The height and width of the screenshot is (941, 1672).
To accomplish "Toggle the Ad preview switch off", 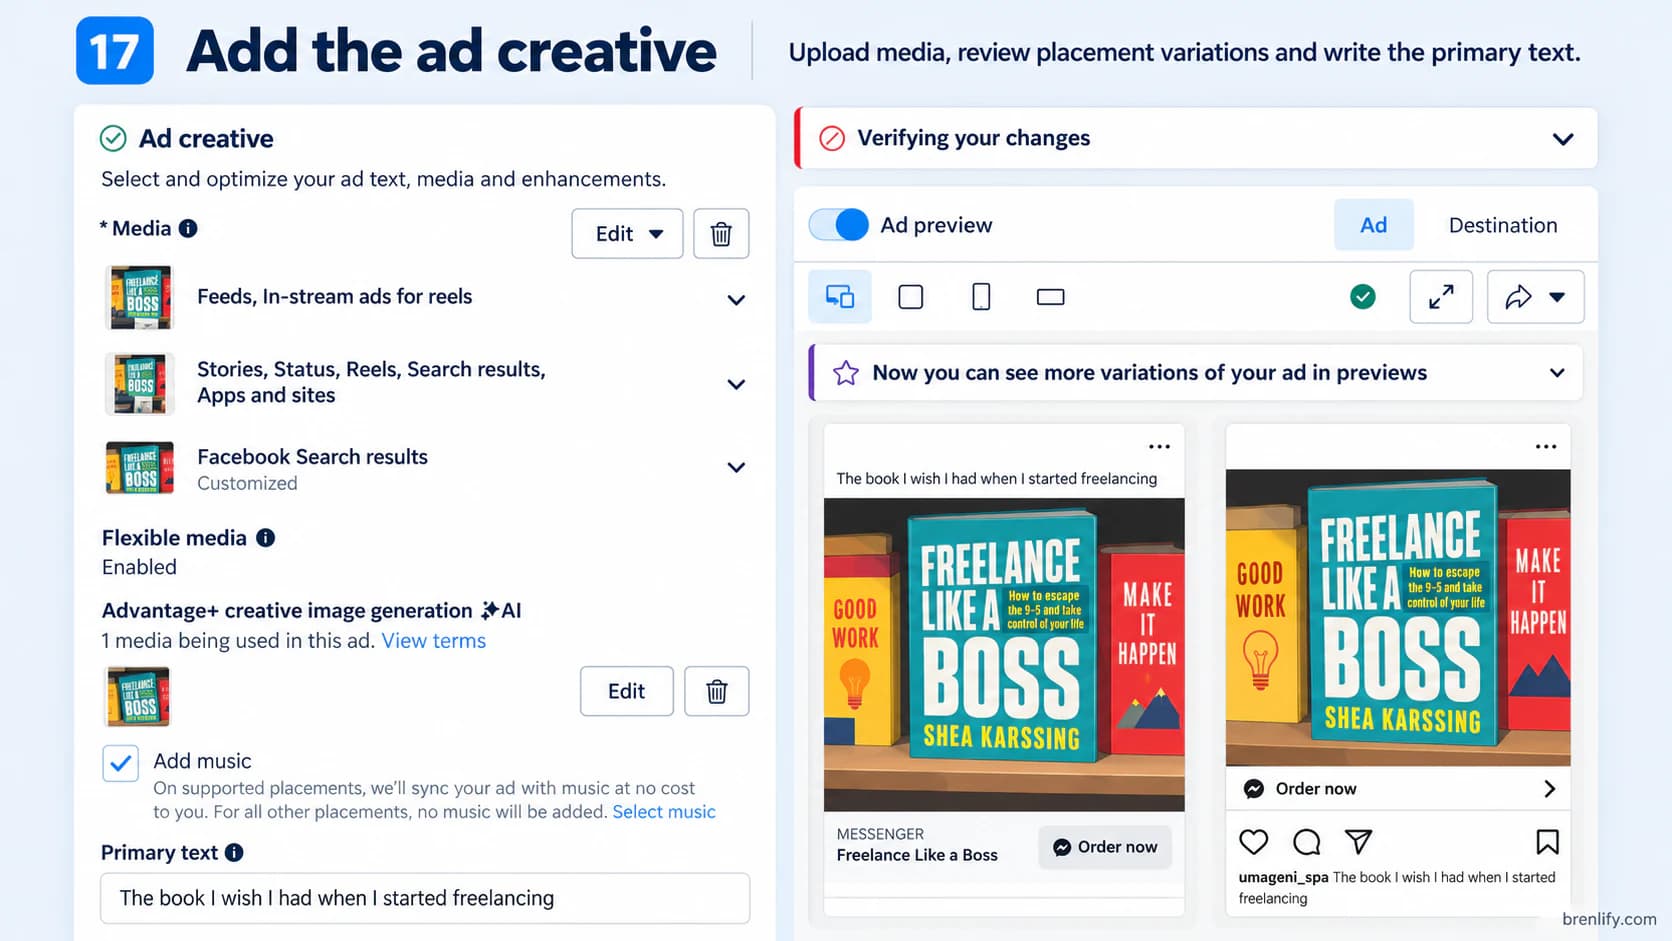I will pos(839,225).
